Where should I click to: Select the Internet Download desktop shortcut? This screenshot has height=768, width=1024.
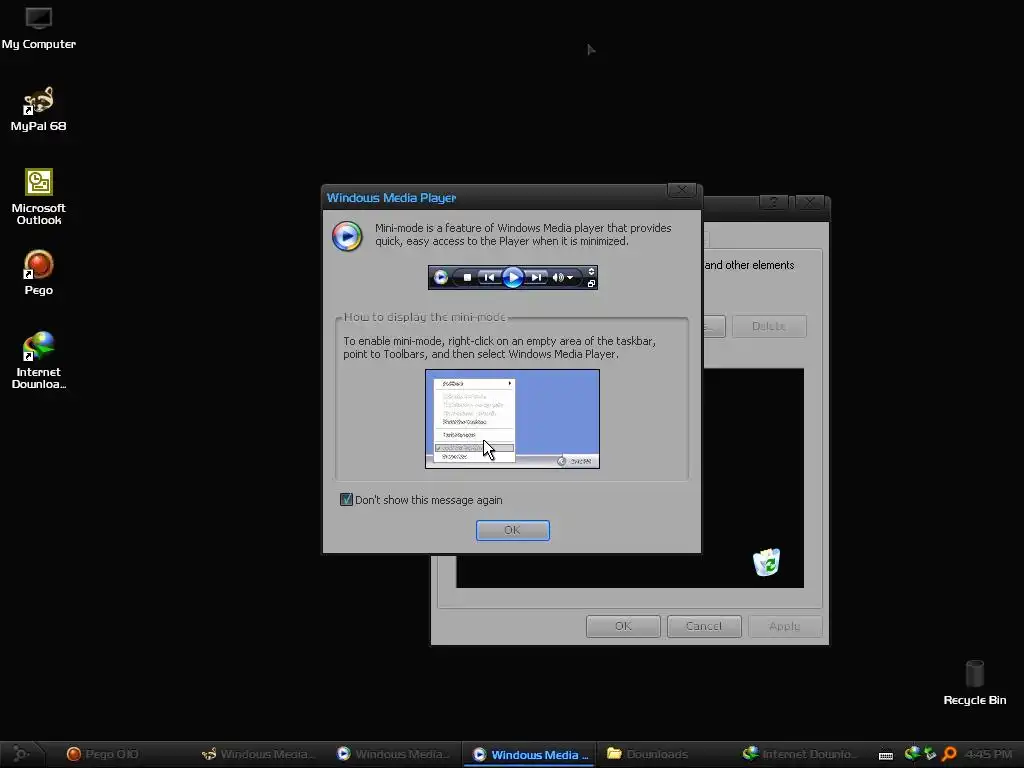[x=39, y=360]
